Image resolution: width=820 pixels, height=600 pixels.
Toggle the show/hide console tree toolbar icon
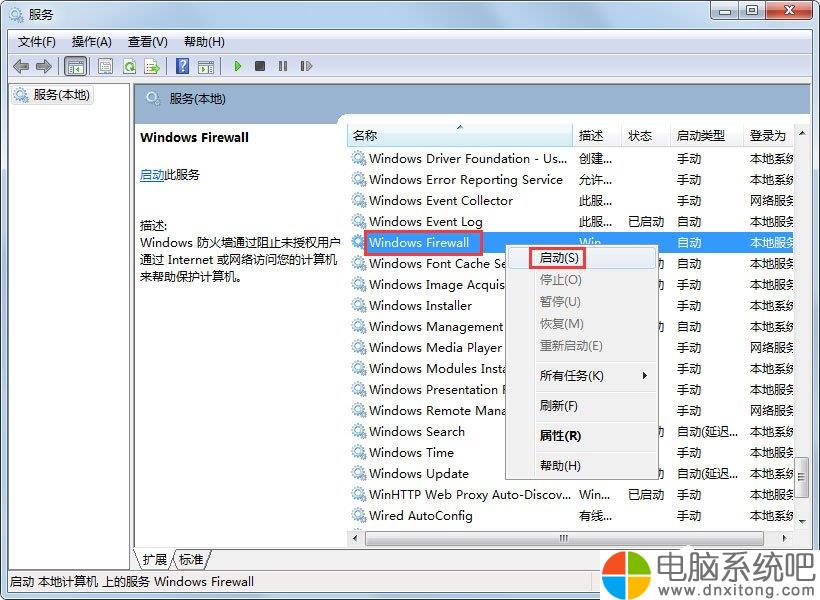tap(75, 66)
